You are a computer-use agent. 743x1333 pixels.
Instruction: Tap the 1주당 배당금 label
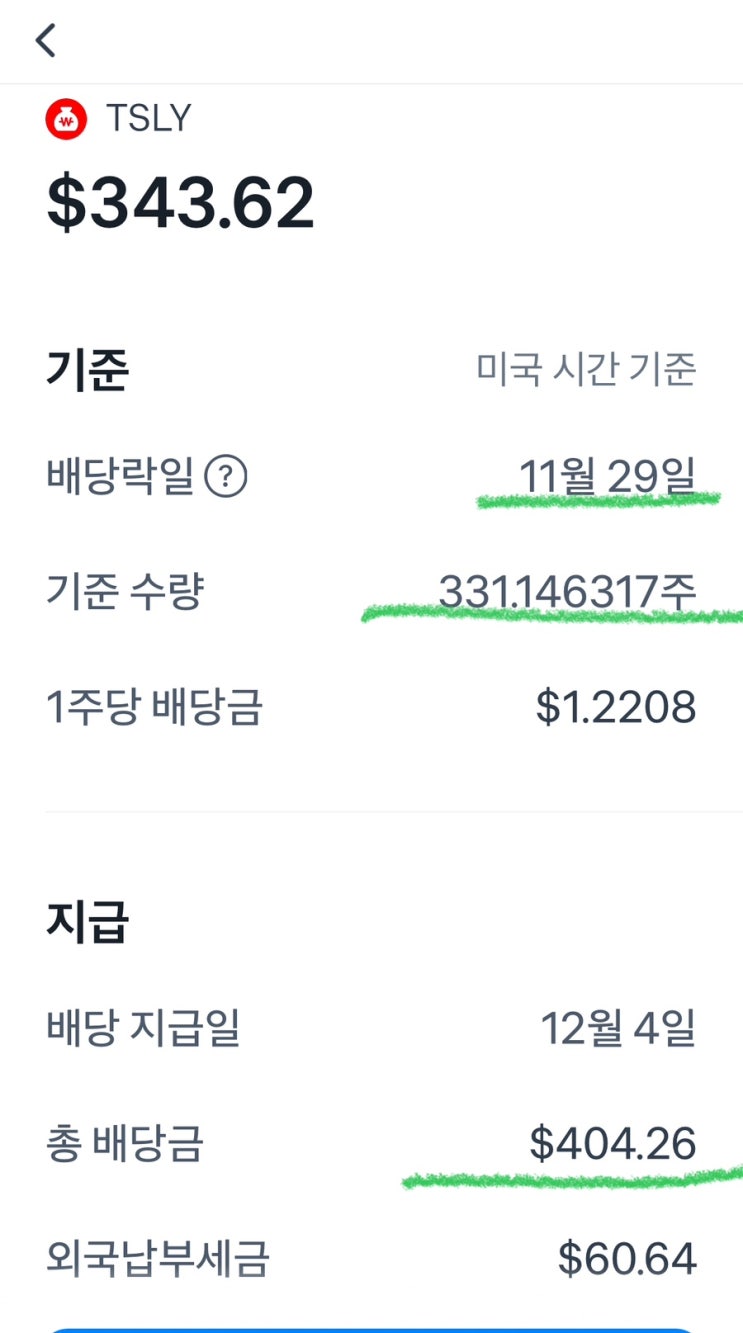click(x=154, y=708)
